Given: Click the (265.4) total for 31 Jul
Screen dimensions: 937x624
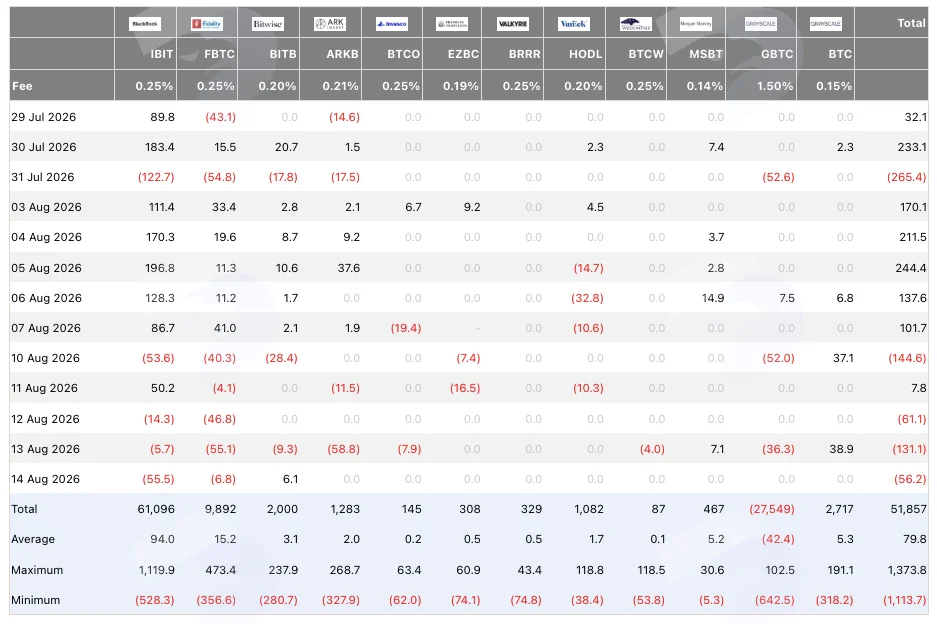Looking at the screenshot, I should (x=907, y=178).
